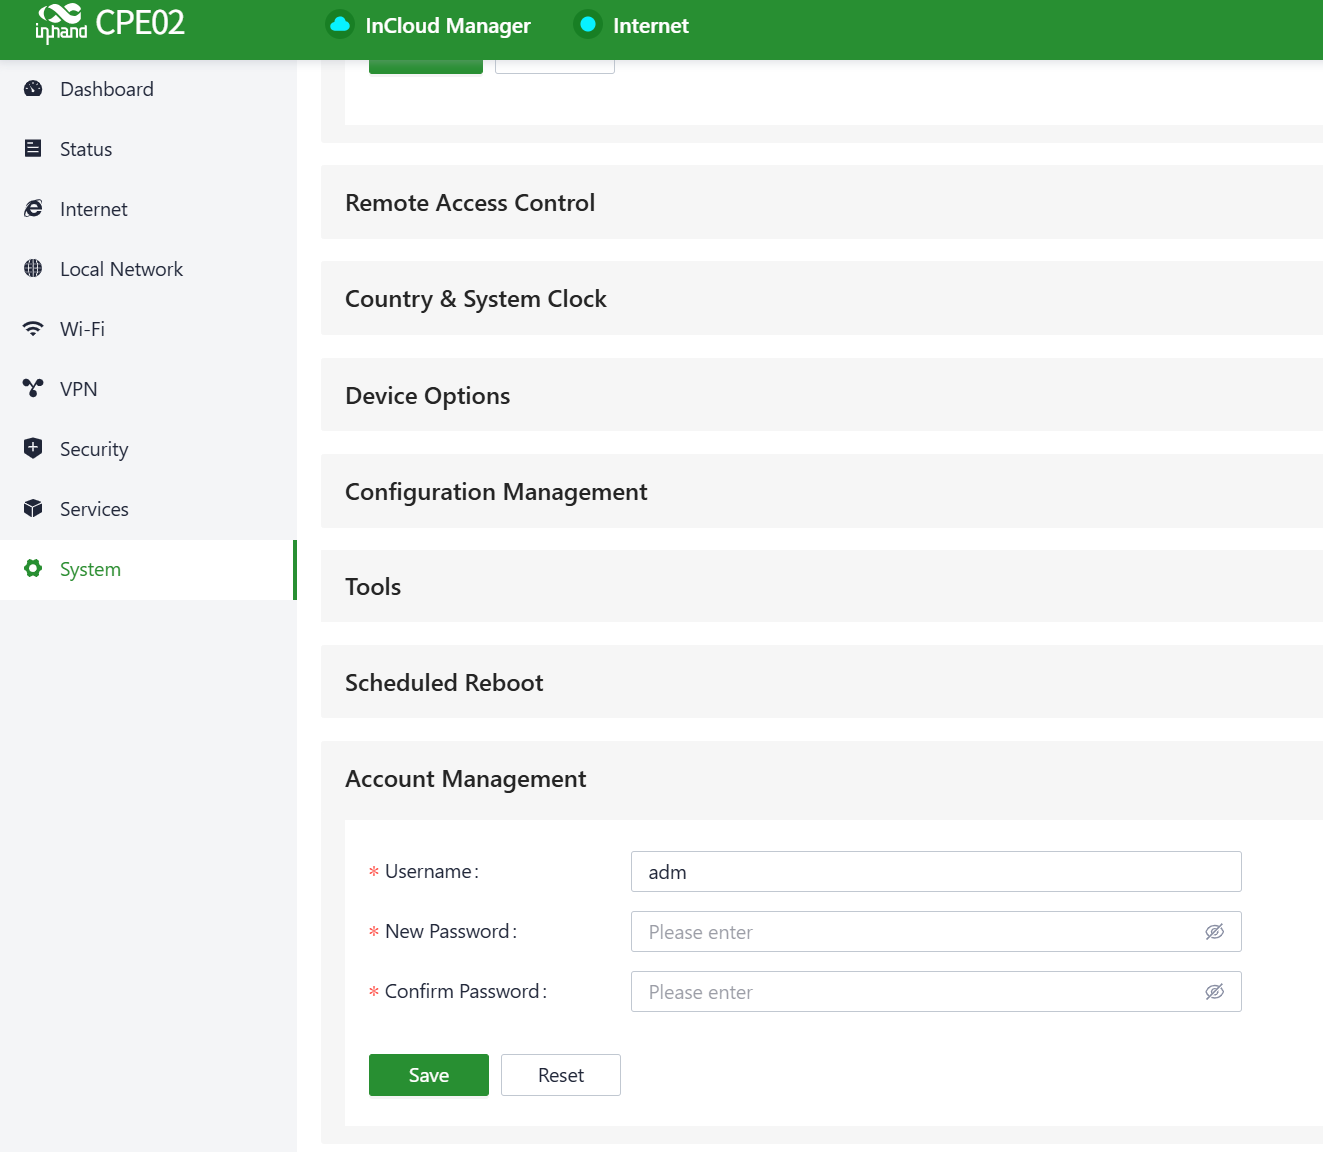Expand the Country & System Clock section
Screen dimensions: 1323x1152
point(476,299)
